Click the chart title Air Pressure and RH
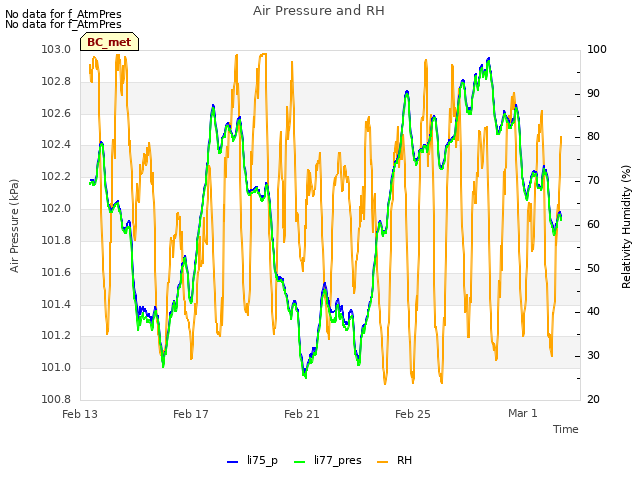The width and height of the screenshot is (640, 480). click(x=318, y=11)
